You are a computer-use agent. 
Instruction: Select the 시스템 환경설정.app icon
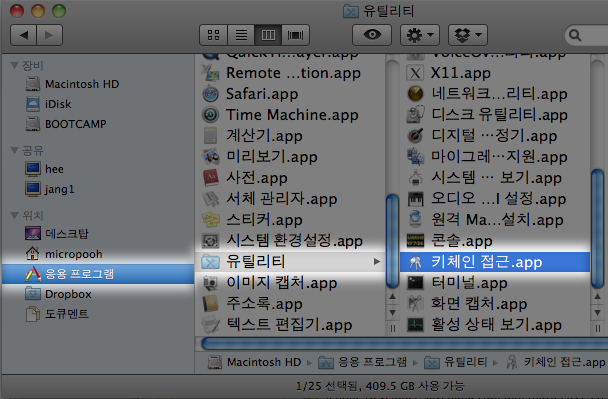point(211,241)
